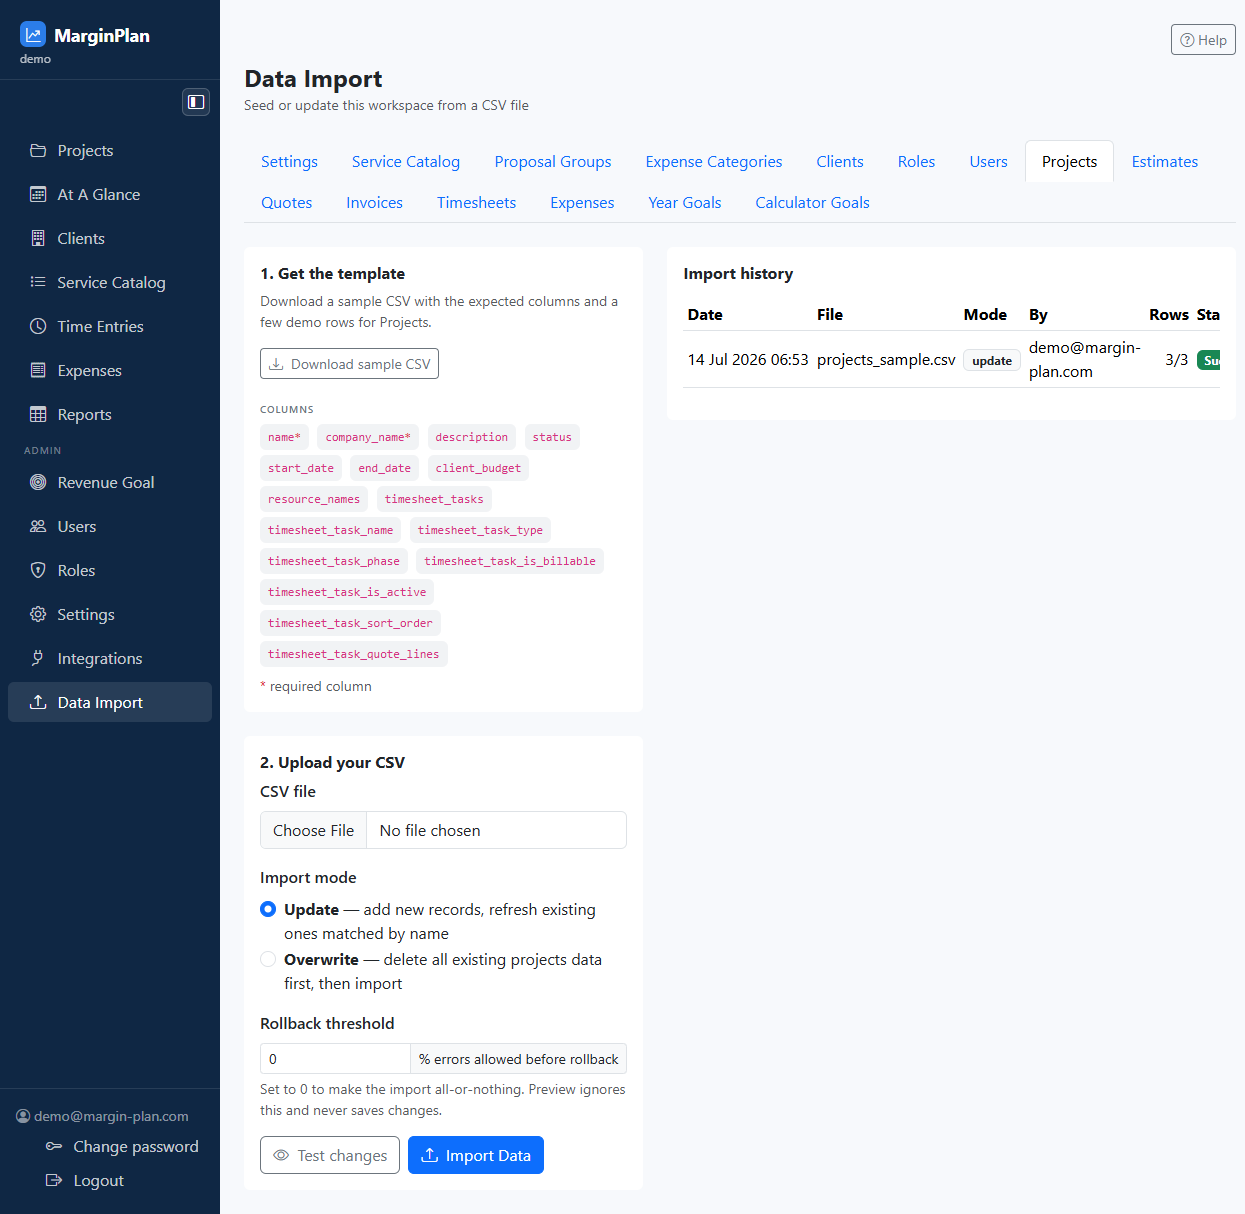1245x1214 pixels.
Task: Click the green status badge in history
Action: coord(1208,360)
